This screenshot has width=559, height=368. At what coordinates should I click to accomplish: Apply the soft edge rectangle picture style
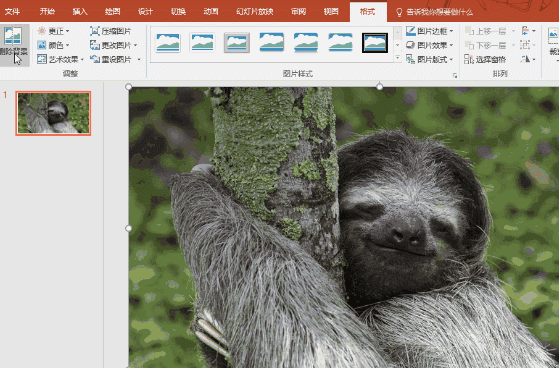(340, 42)
